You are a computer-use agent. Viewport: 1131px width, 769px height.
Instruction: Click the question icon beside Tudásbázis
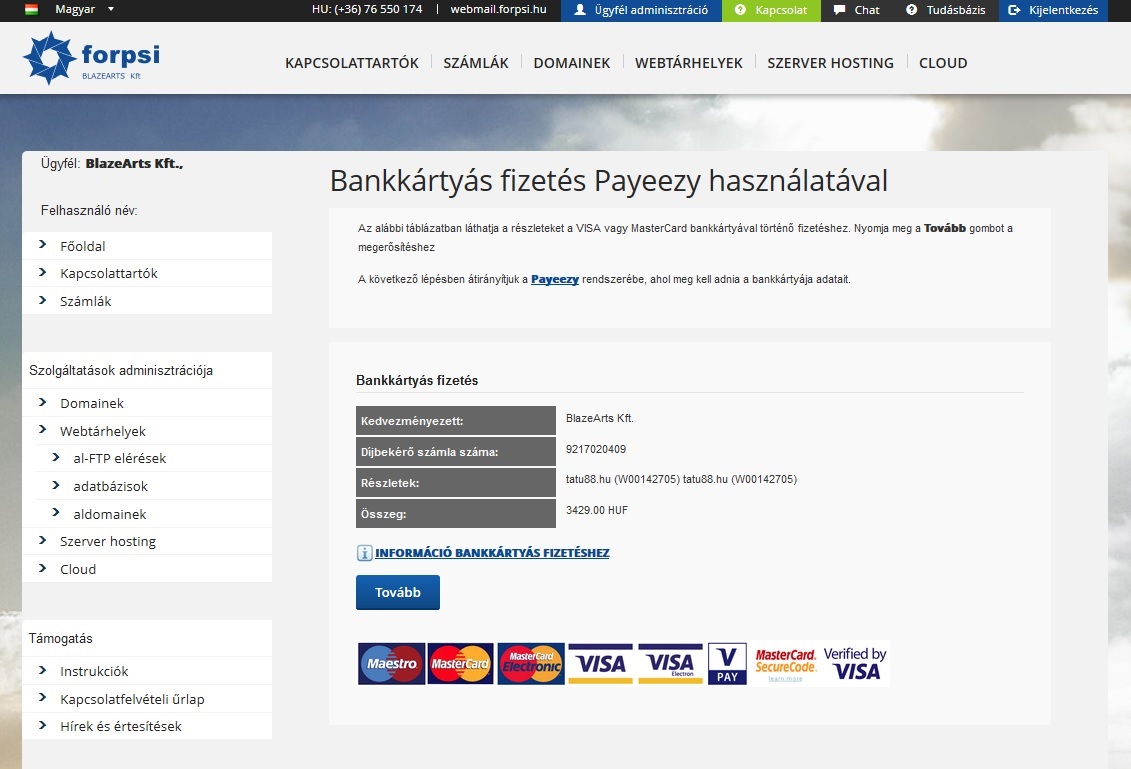912,10
